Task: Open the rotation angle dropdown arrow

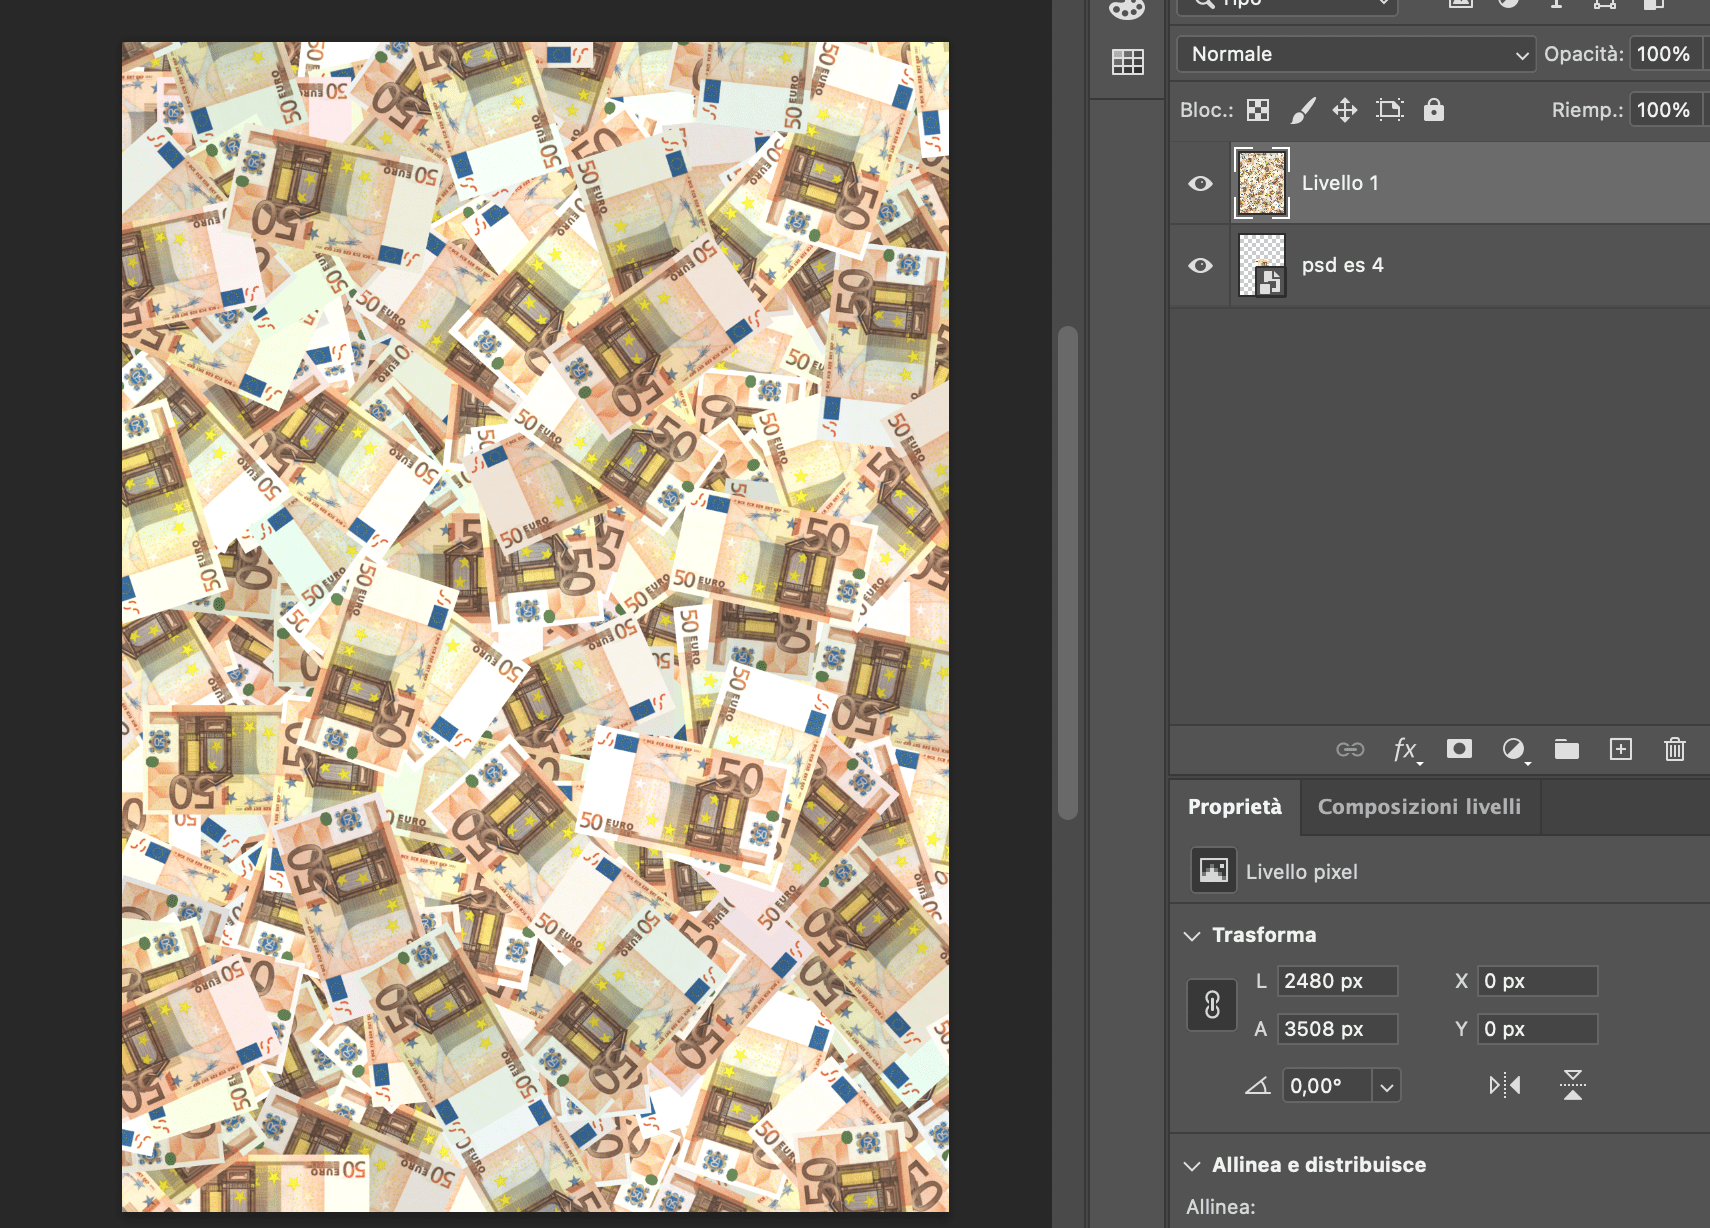Action: click(x=1387, y=1086)
